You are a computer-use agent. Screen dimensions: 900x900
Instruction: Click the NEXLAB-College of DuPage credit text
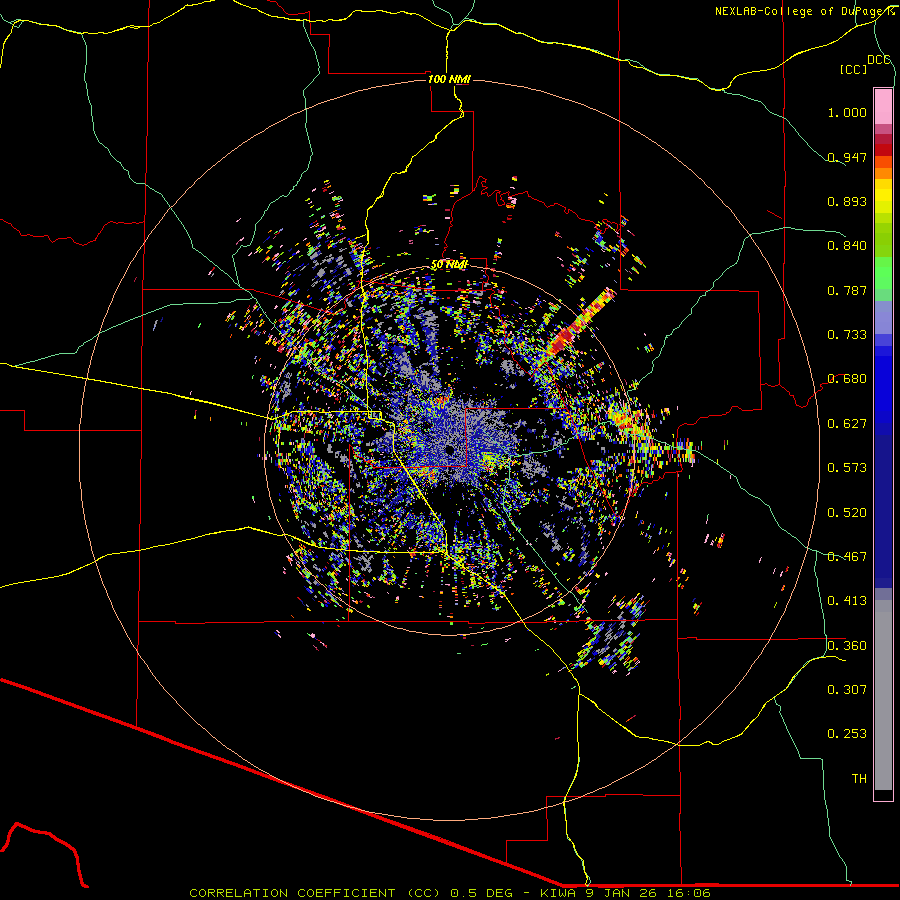[x=802, y=11]
